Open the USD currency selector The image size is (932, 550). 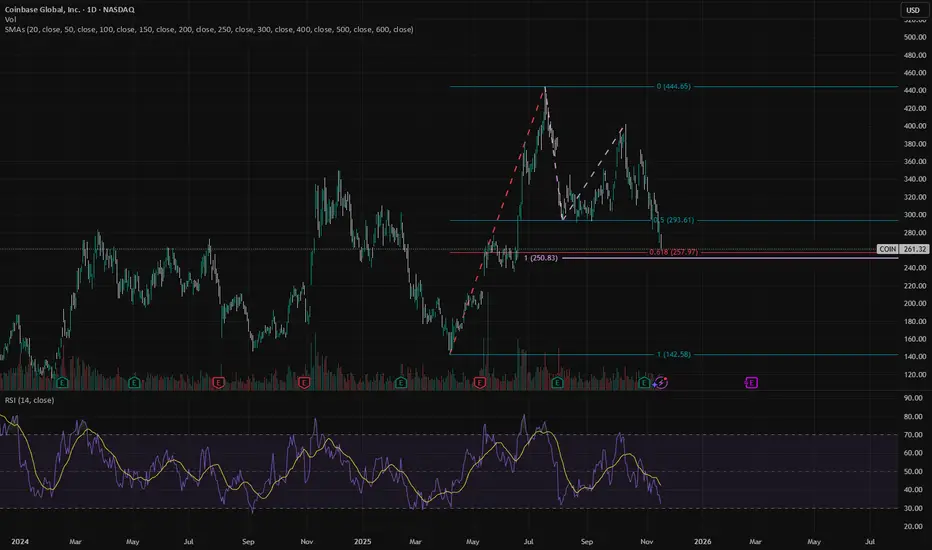pos(913,10)
